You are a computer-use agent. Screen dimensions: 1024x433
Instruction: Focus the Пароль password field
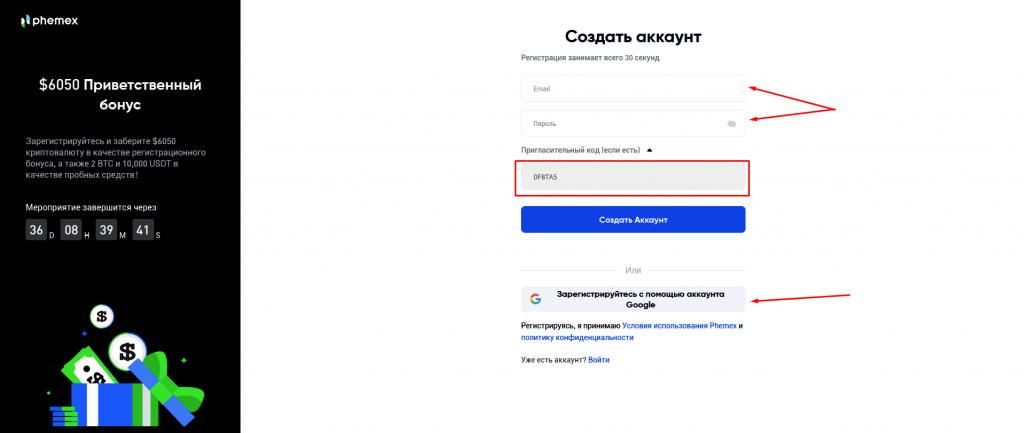(620, 124)
